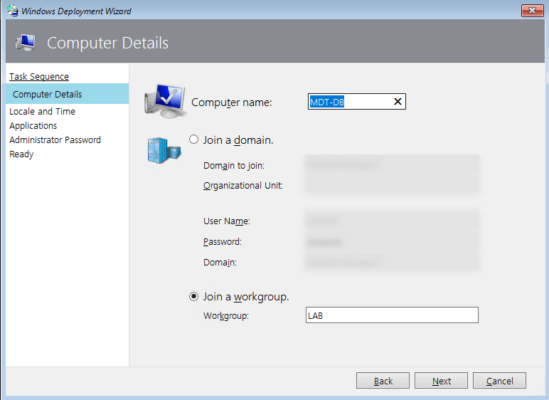The height and width of the screenshot is (400, 549).
Task: Click the disabled Organizational Unit field
Action: [392, 185]
